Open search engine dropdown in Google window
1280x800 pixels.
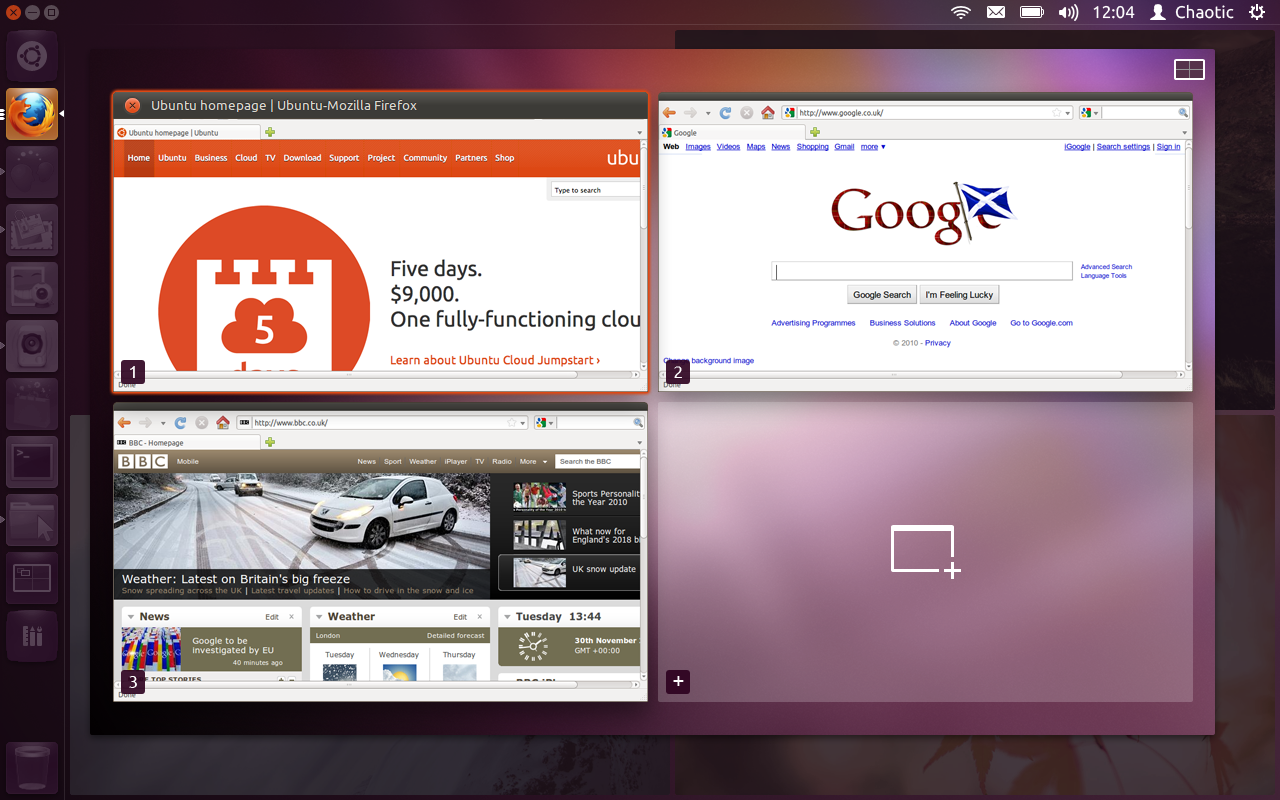click(1096, 114)
